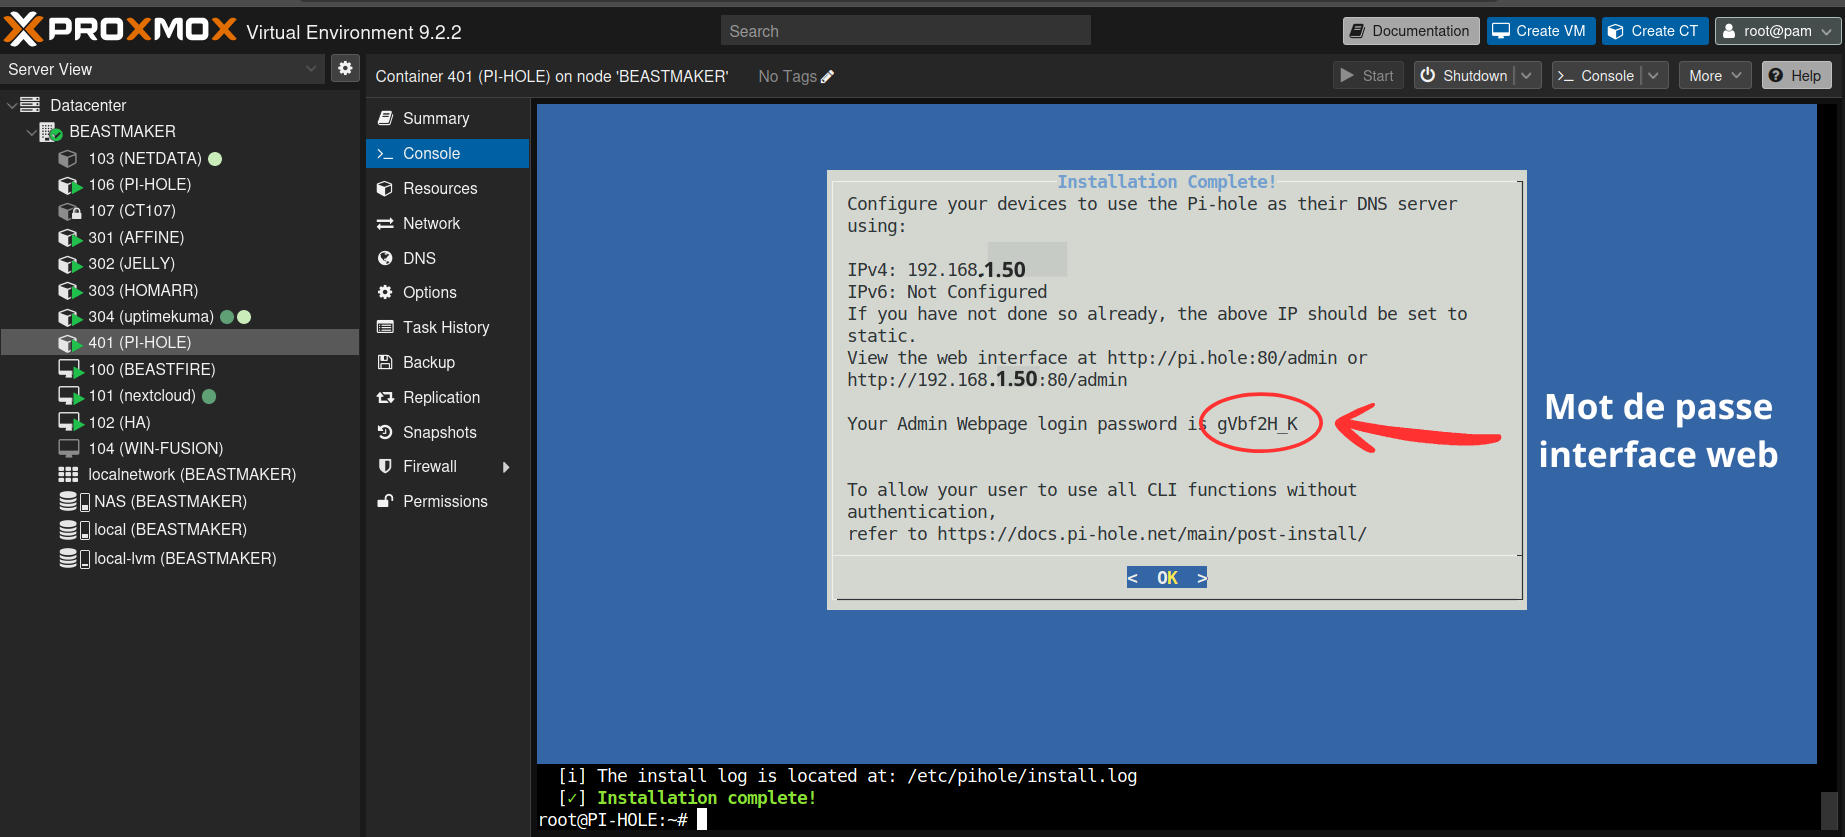Click the 103 (NETDATA) container icon
This screenshot has width=1845, height=837.
point(68,158)
